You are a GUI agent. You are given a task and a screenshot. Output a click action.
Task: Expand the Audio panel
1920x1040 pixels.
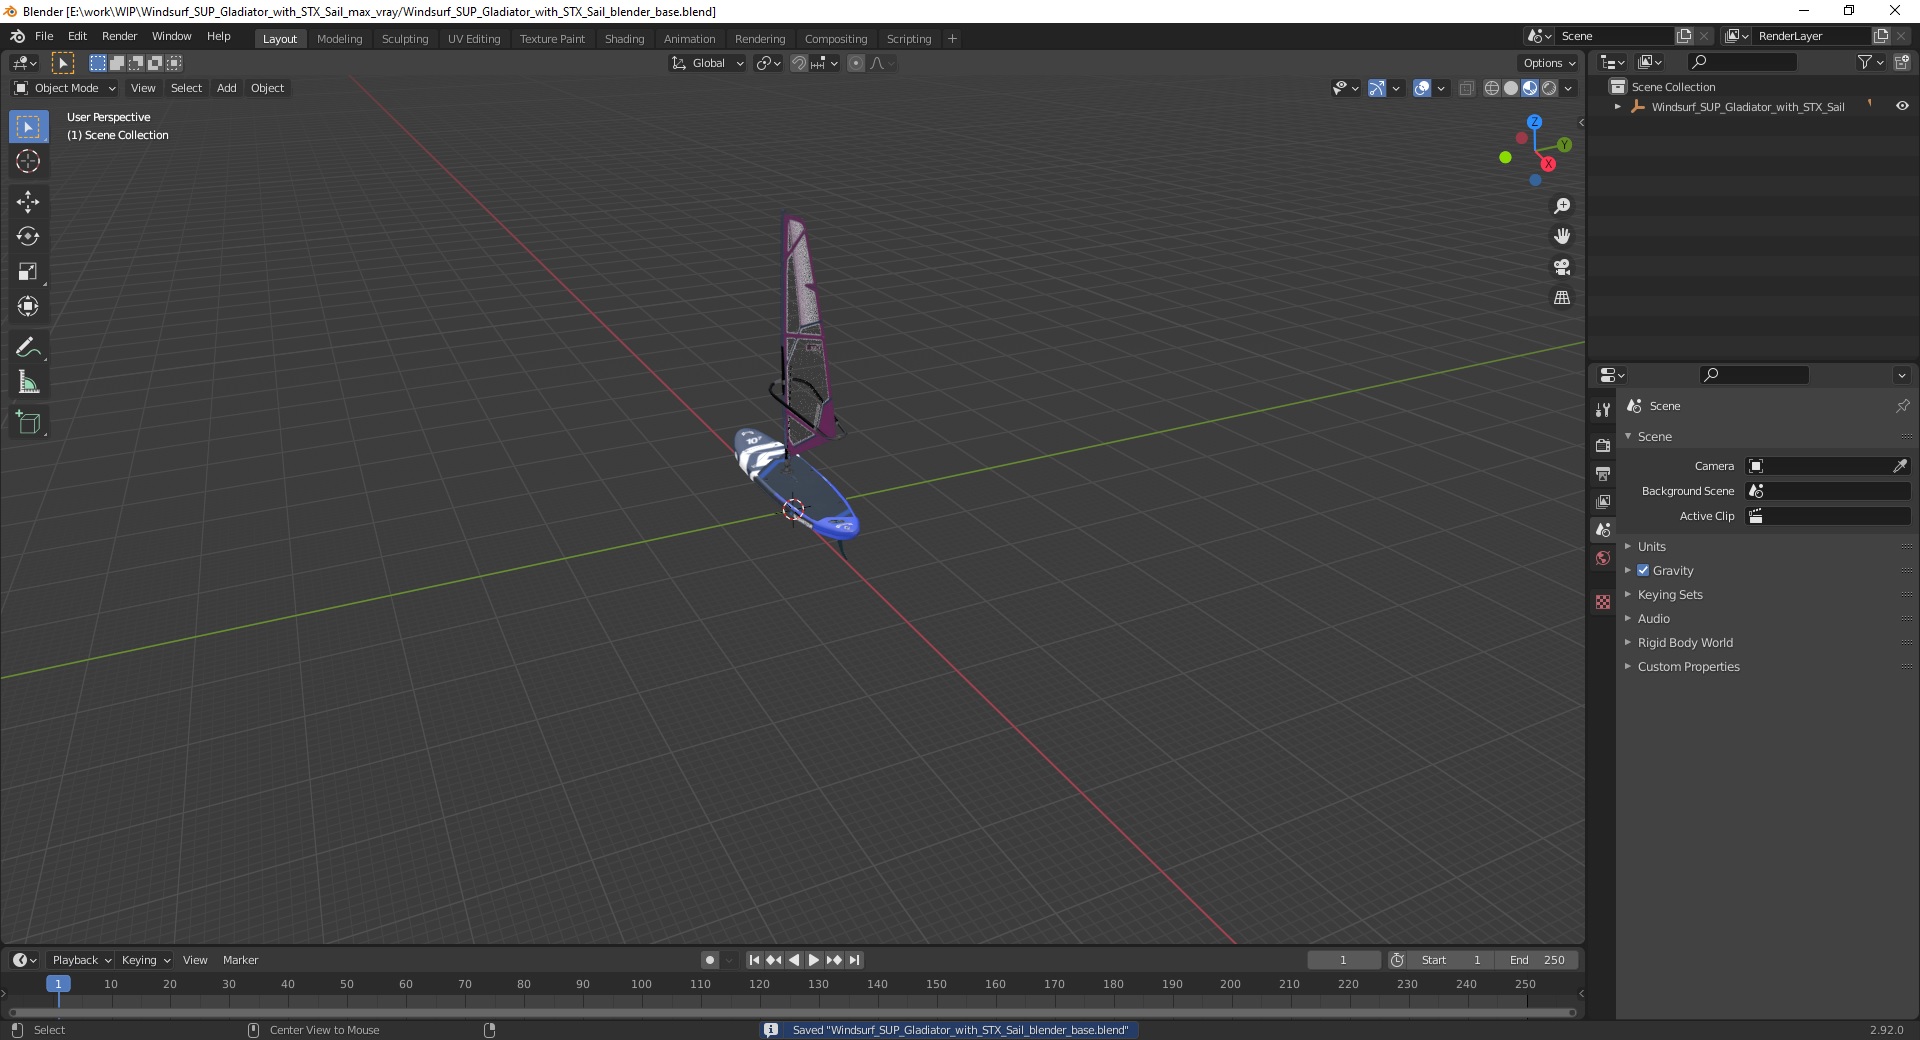pos(1654,618)
